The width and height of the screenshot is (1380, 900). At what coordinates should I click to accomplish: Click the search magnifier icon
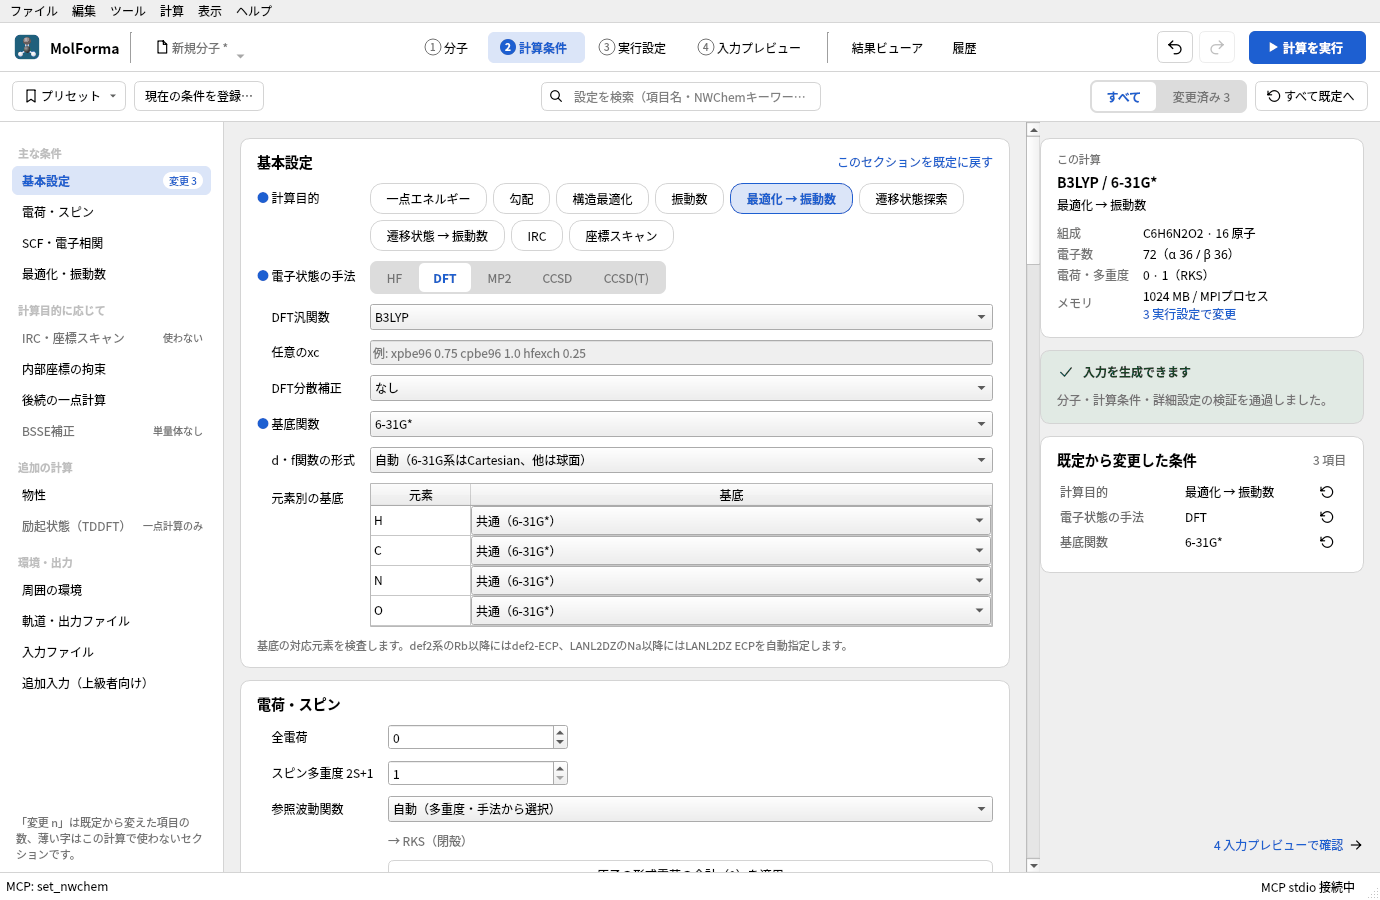pyautogui.click(x=556, y=97)
